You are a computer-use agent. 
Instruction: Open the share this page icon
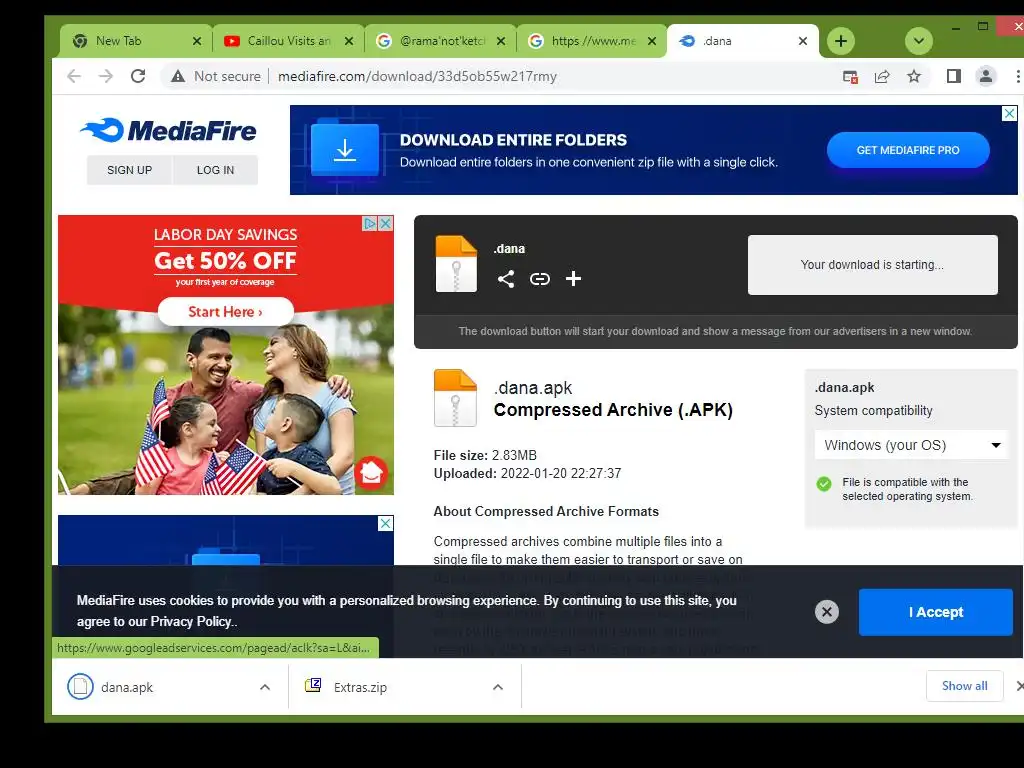point(882,76)
